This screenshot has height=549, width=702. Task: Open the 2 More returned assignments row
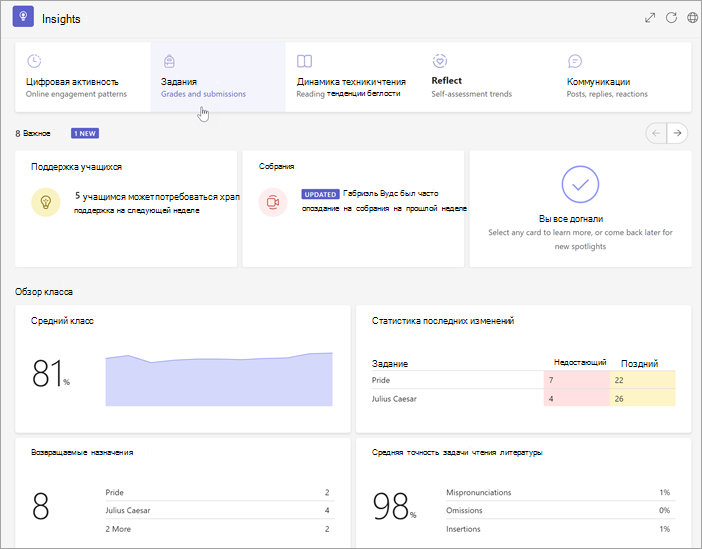220,529
